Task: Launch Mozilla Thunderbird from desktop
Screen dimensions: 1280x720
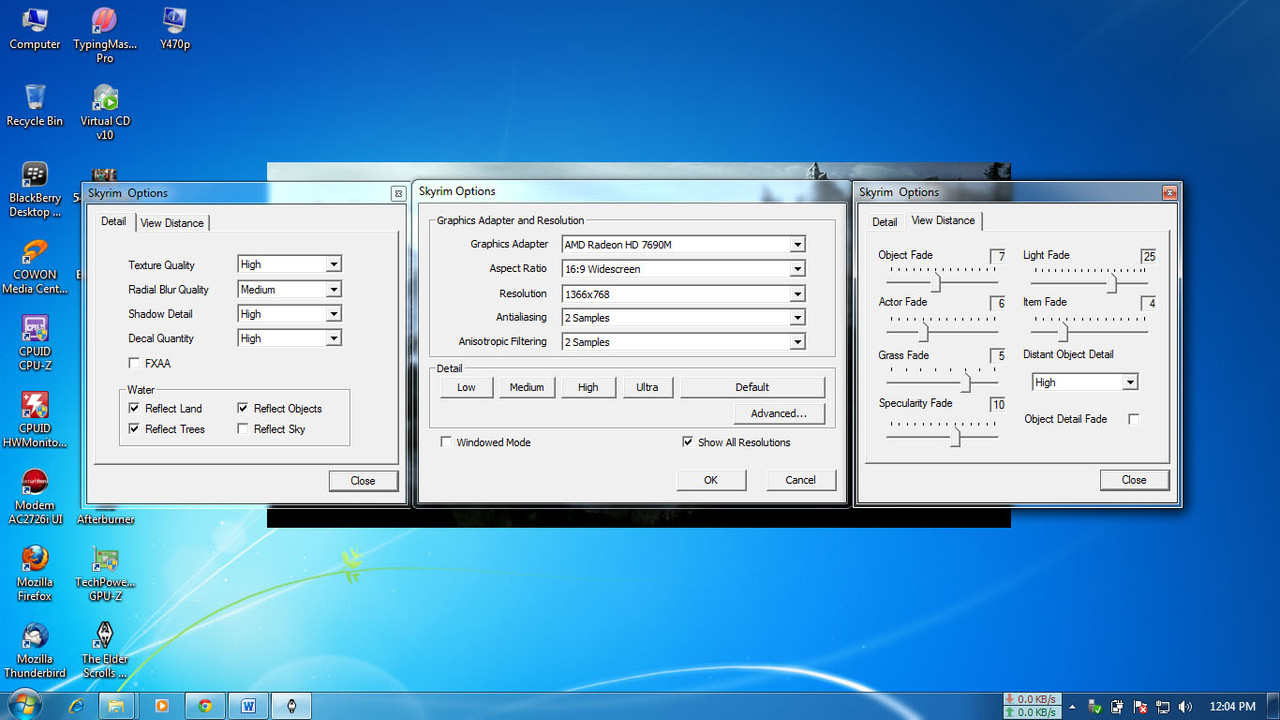Action: tap(35, 651)
